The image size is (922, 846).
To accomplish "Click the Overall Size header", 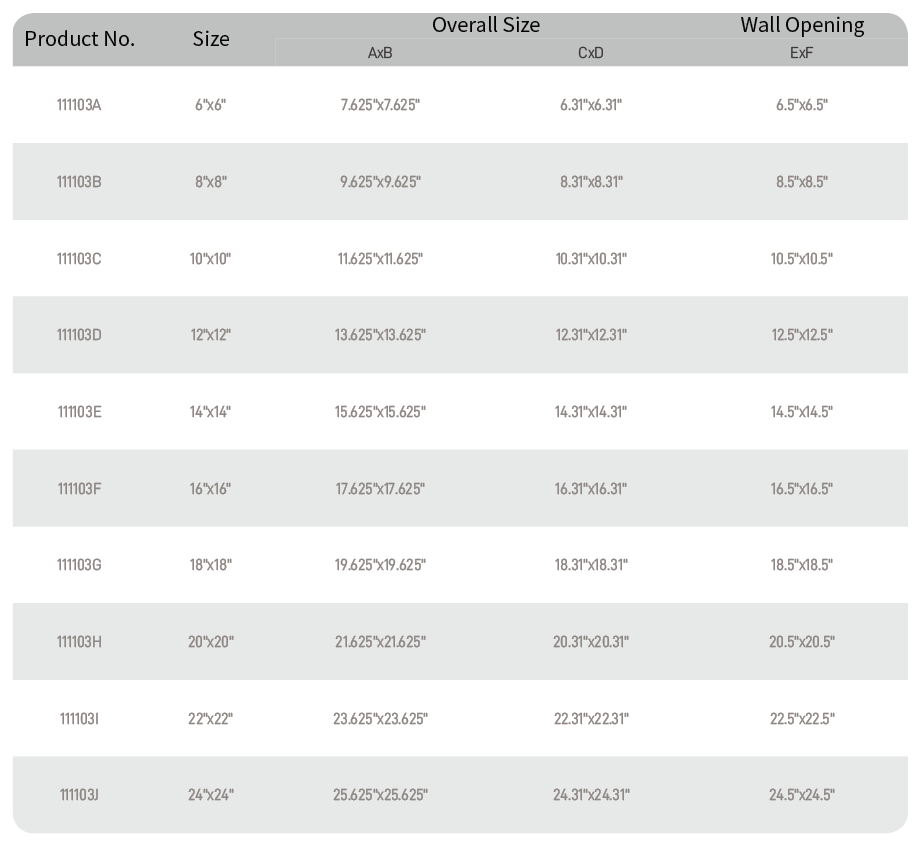I will 486,25.
